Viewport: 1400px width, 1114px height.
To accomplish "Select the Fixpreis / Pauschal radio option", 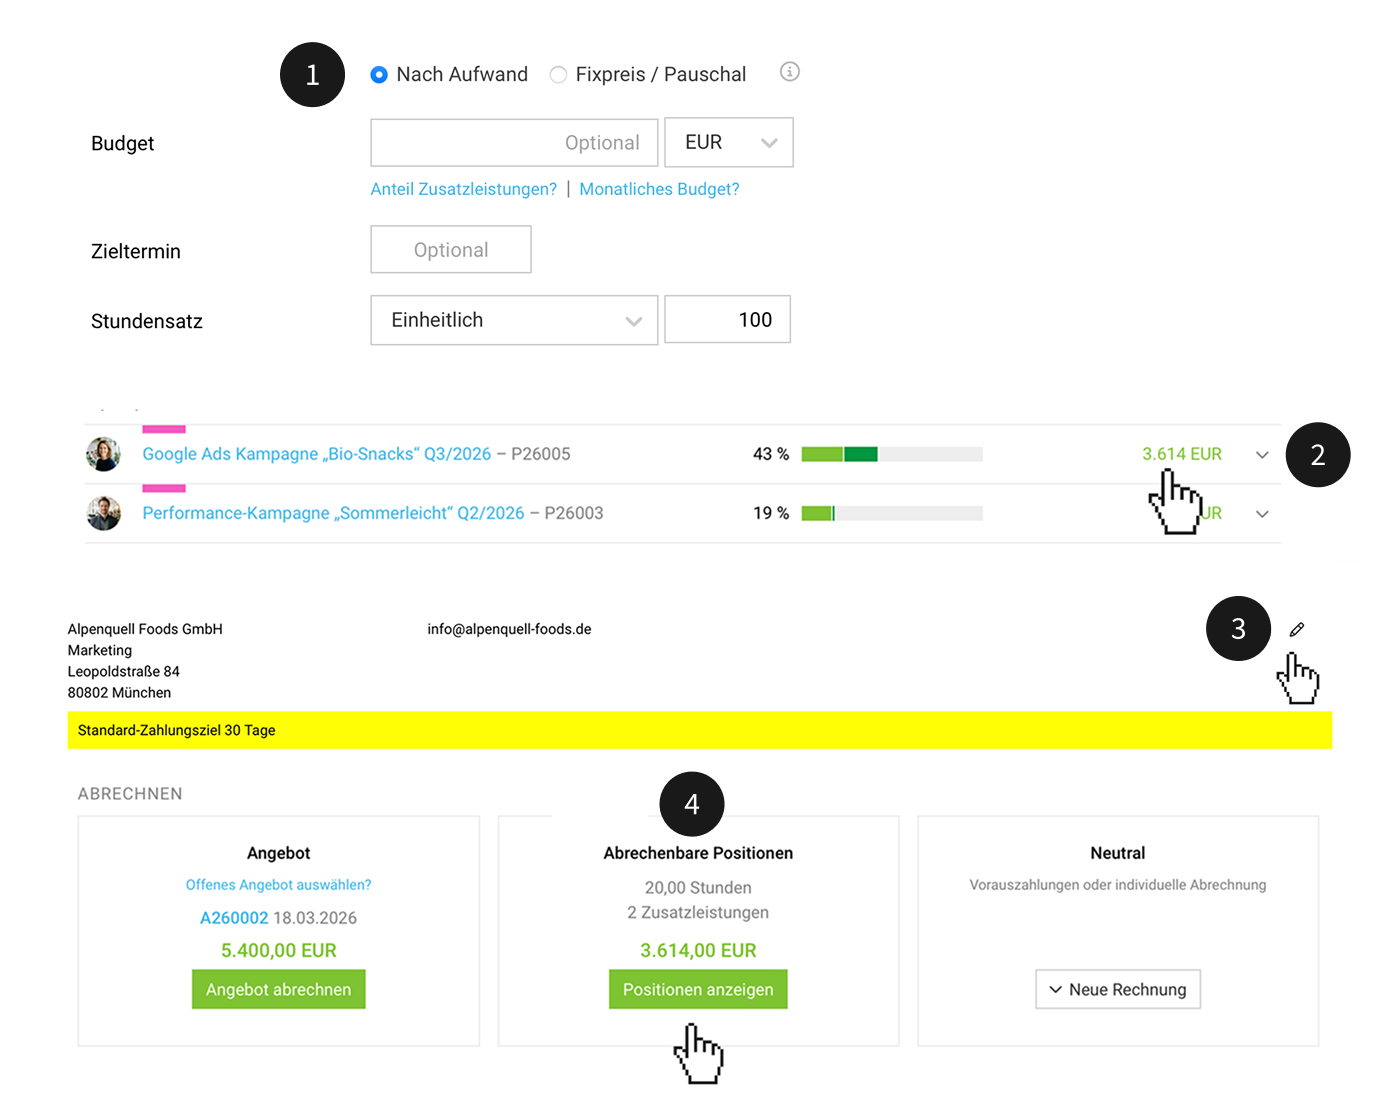I will coord(558,75).
